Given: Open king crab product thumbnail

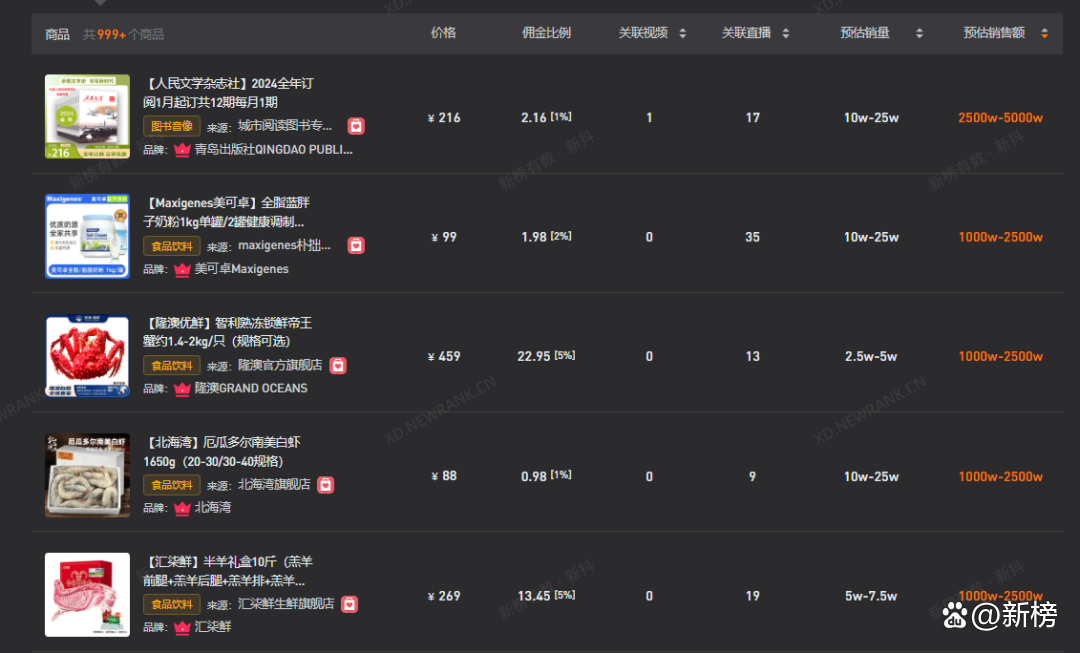Looking at the screenshot, I should tap(87, 356).
